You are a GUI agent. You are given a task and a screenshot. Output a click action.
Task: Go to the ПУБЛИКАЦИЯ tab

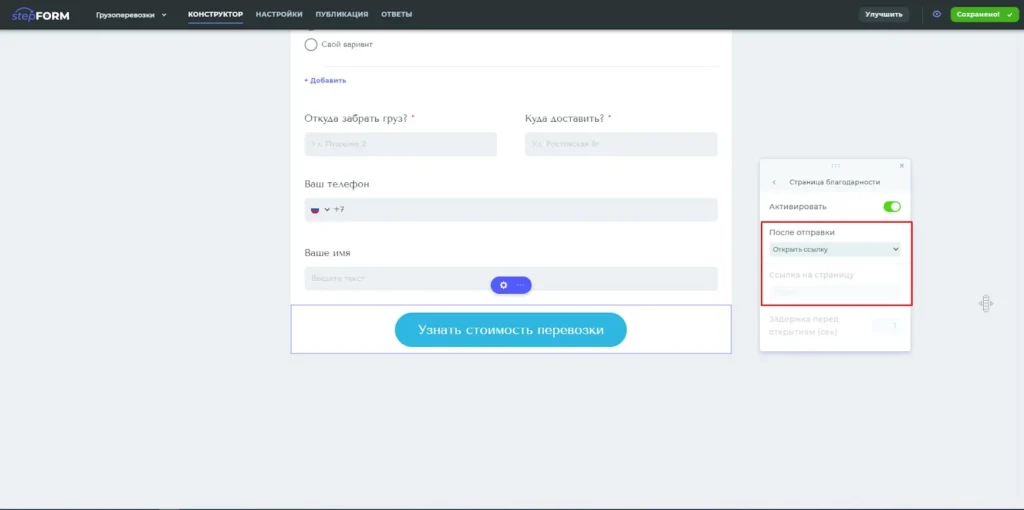[342, 14]
